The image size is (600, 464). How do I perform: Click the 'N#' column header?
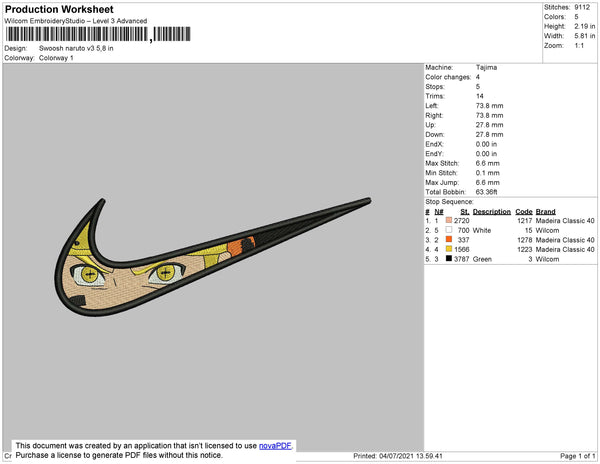pyautogui.click(x=439, y=212)
